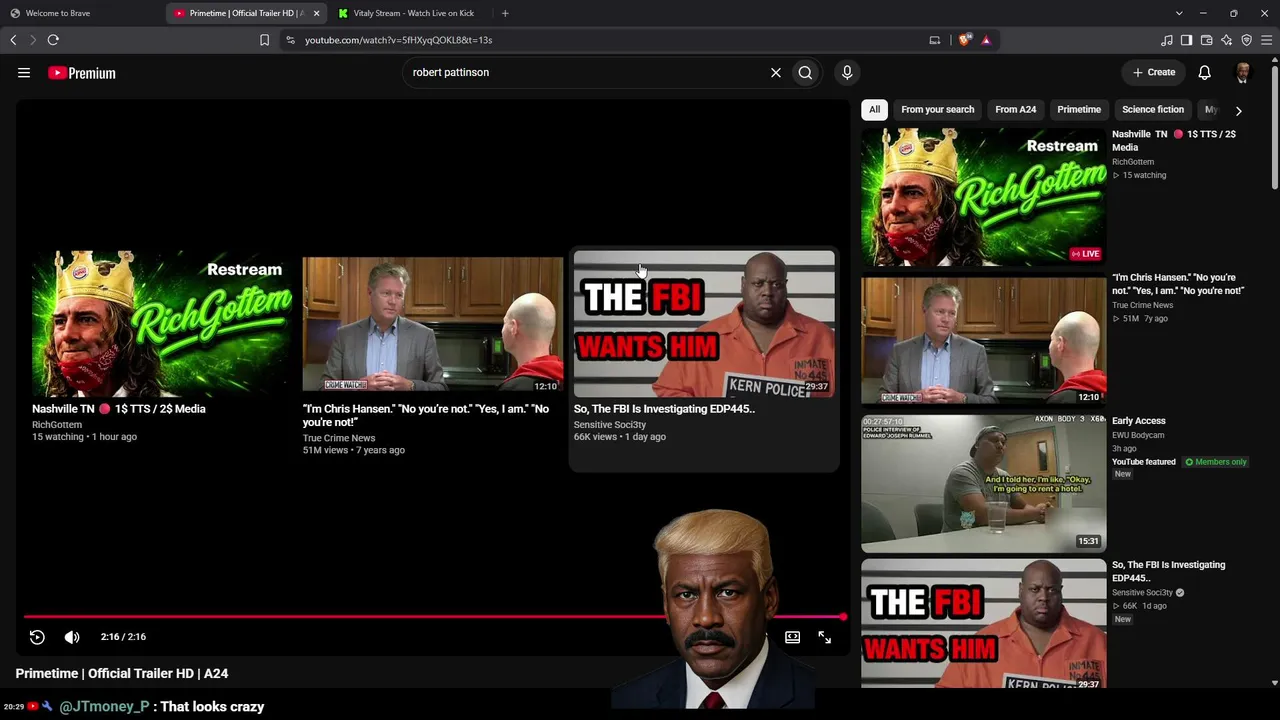
Task: Open Brave media playlist music icon
Action: (x=1167, y=40)
